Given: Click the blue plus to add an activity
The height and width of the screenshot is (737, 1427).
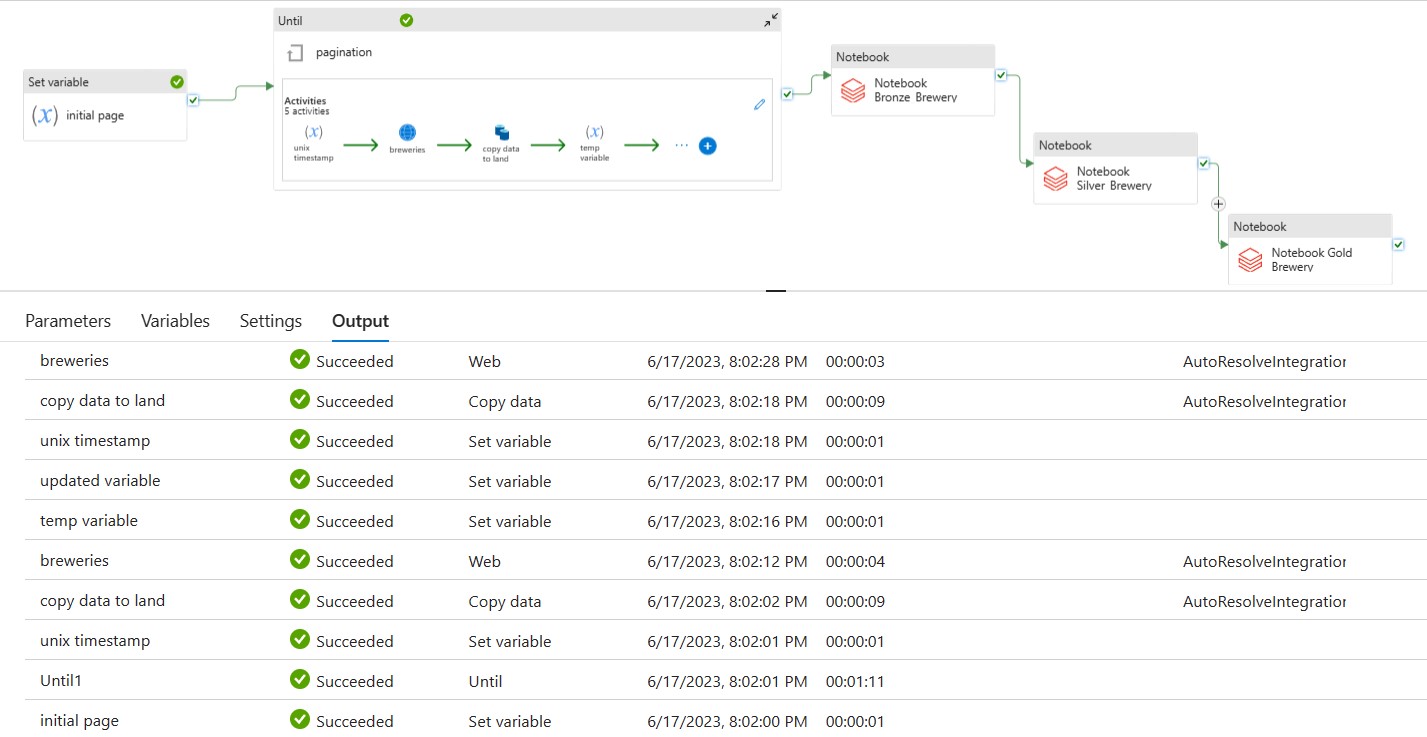Looking at the screenshot, I should 707,145.
